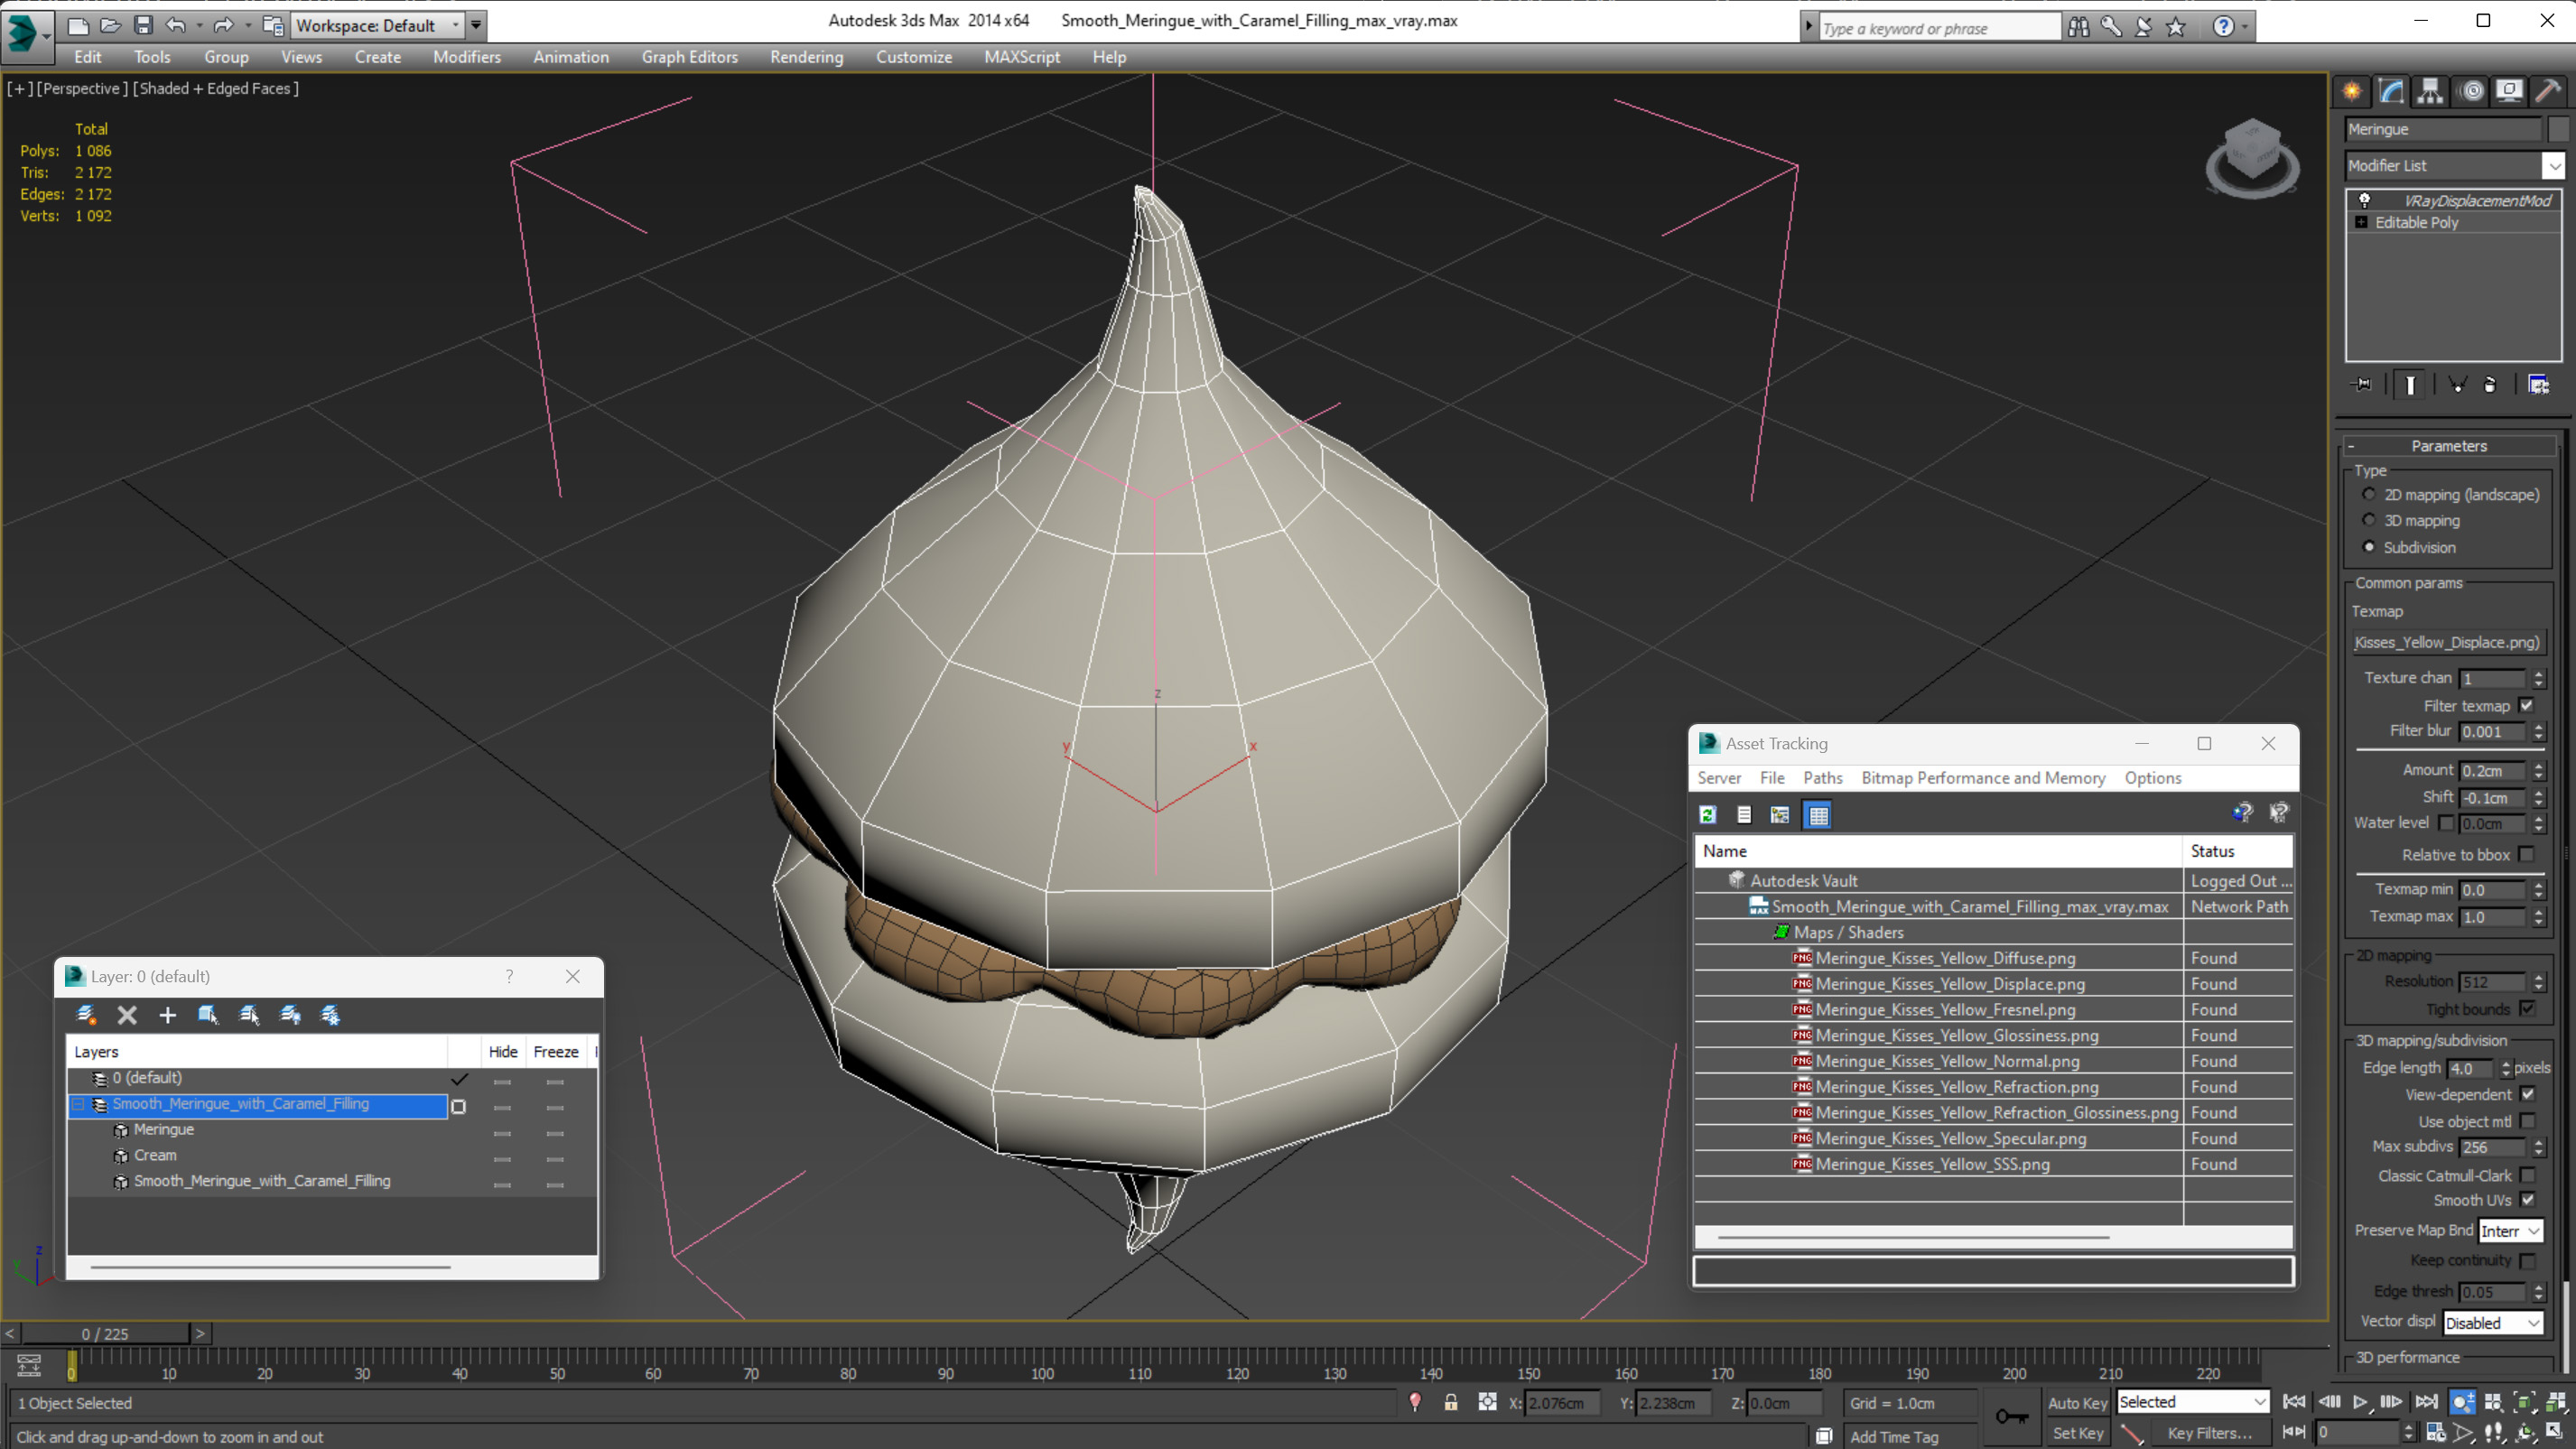The image size is (2576, 1449).
Task: Click the New Scene icon in the quick access toolbar
Action: 78,25
